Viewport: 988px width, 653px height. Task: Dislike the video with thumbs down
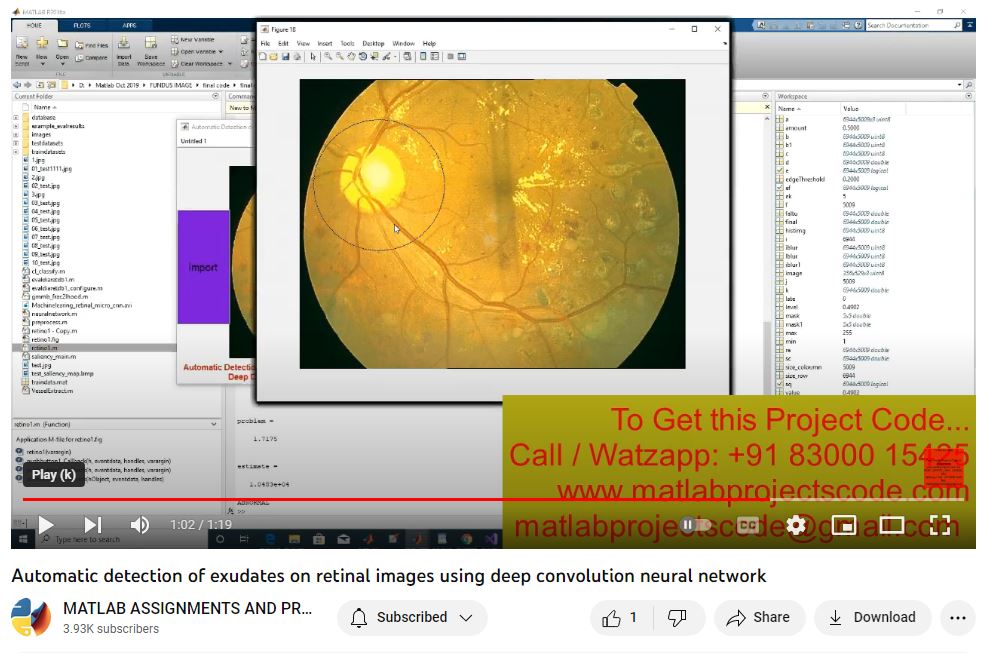678,618
